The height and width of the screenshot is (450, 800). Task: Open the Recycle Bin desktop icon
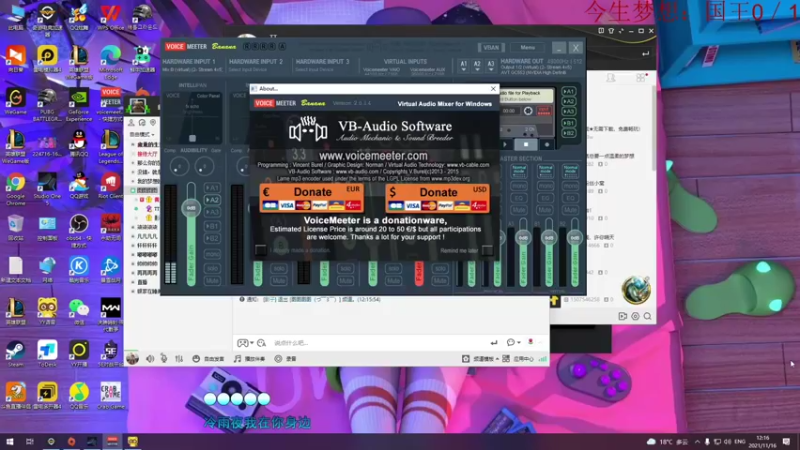point(15,228)
